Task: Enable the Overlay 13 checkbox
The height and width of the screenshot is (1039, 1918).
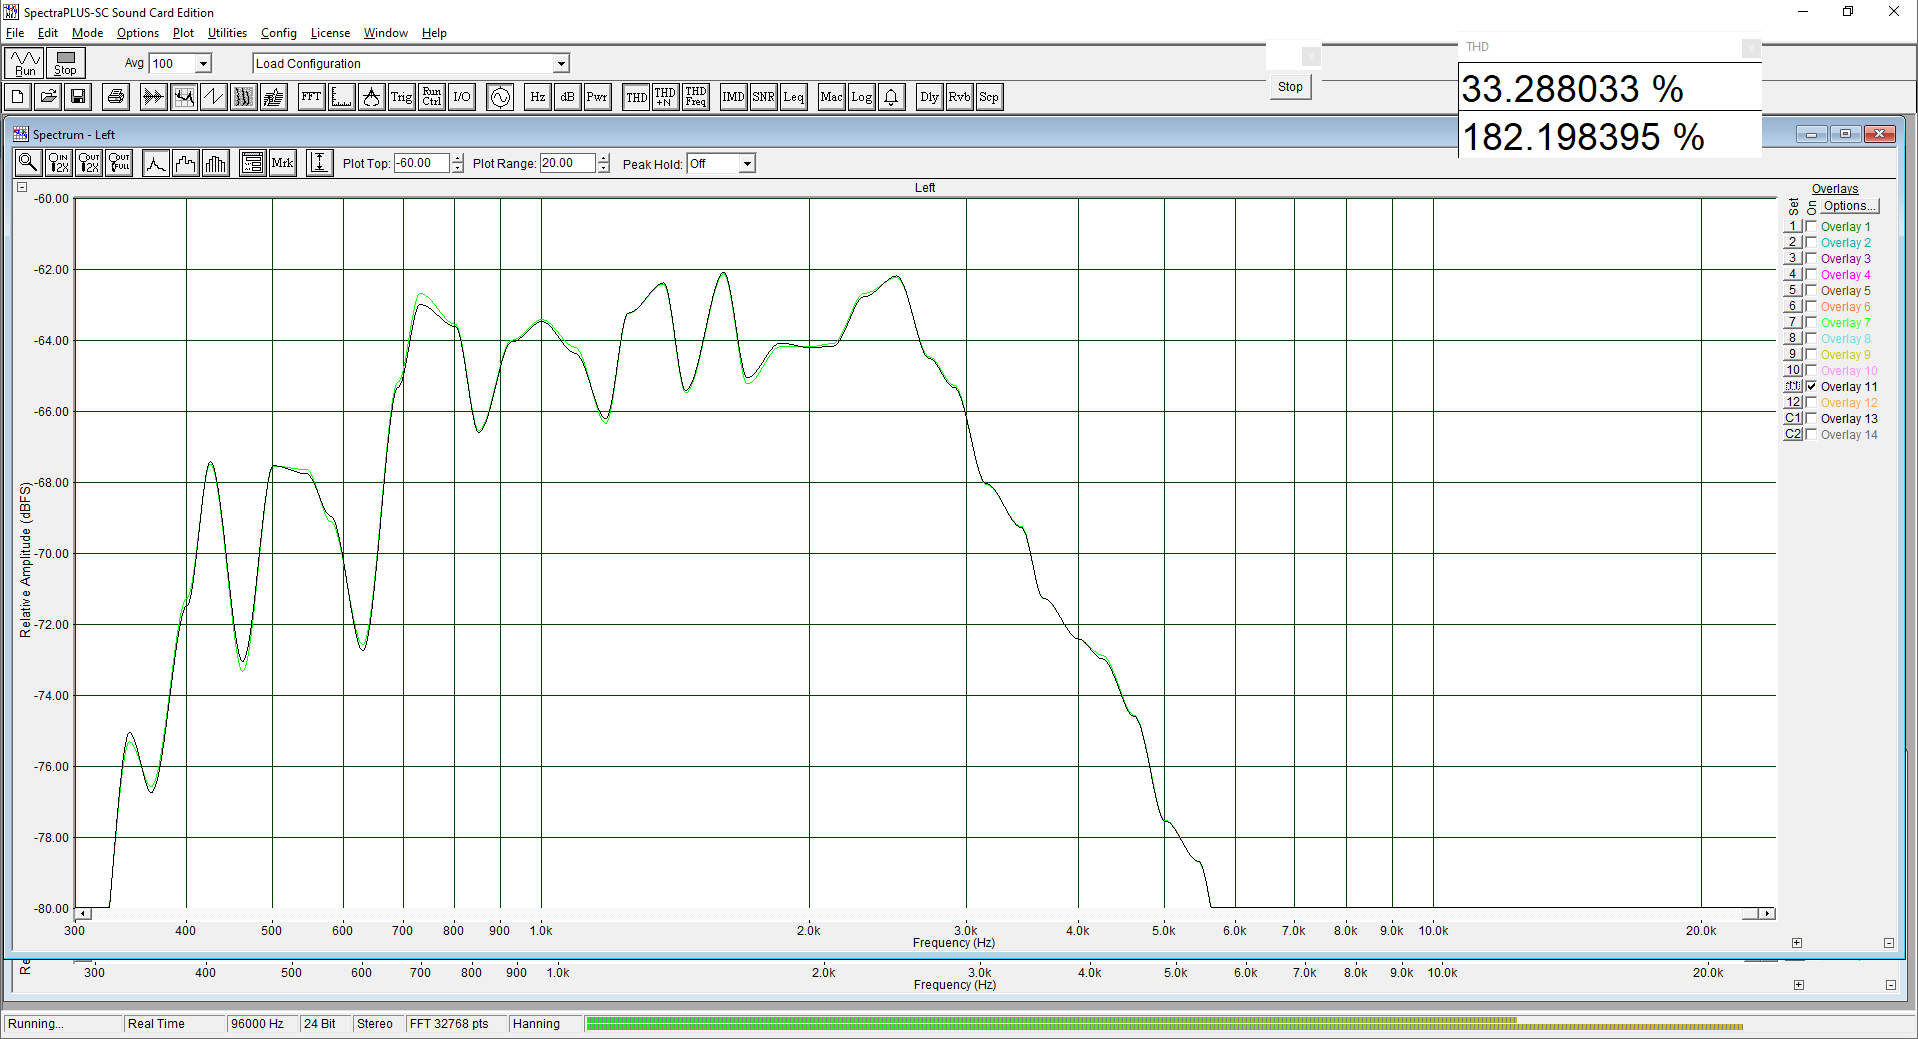Action: tap(1811, 419)
